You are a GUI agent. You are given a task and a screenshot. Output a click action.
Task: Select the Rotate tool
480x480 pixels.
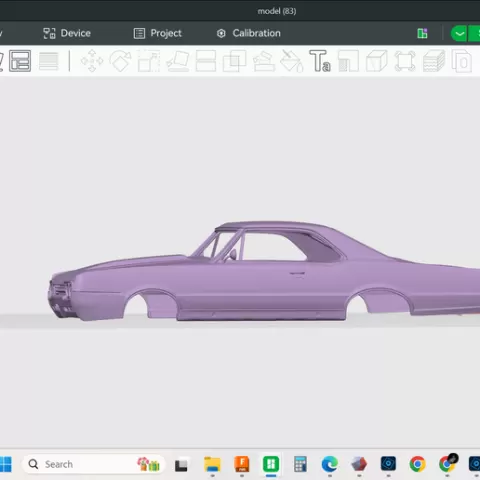[x=120, y=61]
